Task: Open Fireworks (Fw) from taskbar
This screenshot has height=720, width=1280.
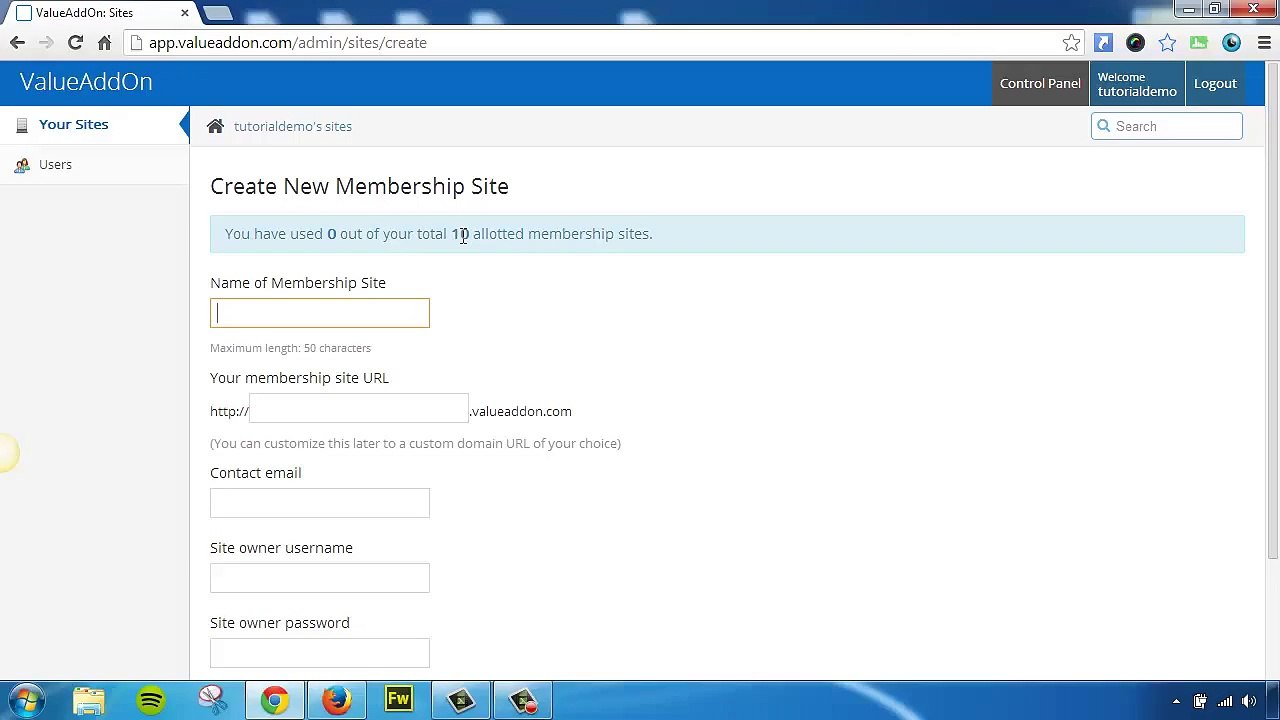Action: (399, 700)
